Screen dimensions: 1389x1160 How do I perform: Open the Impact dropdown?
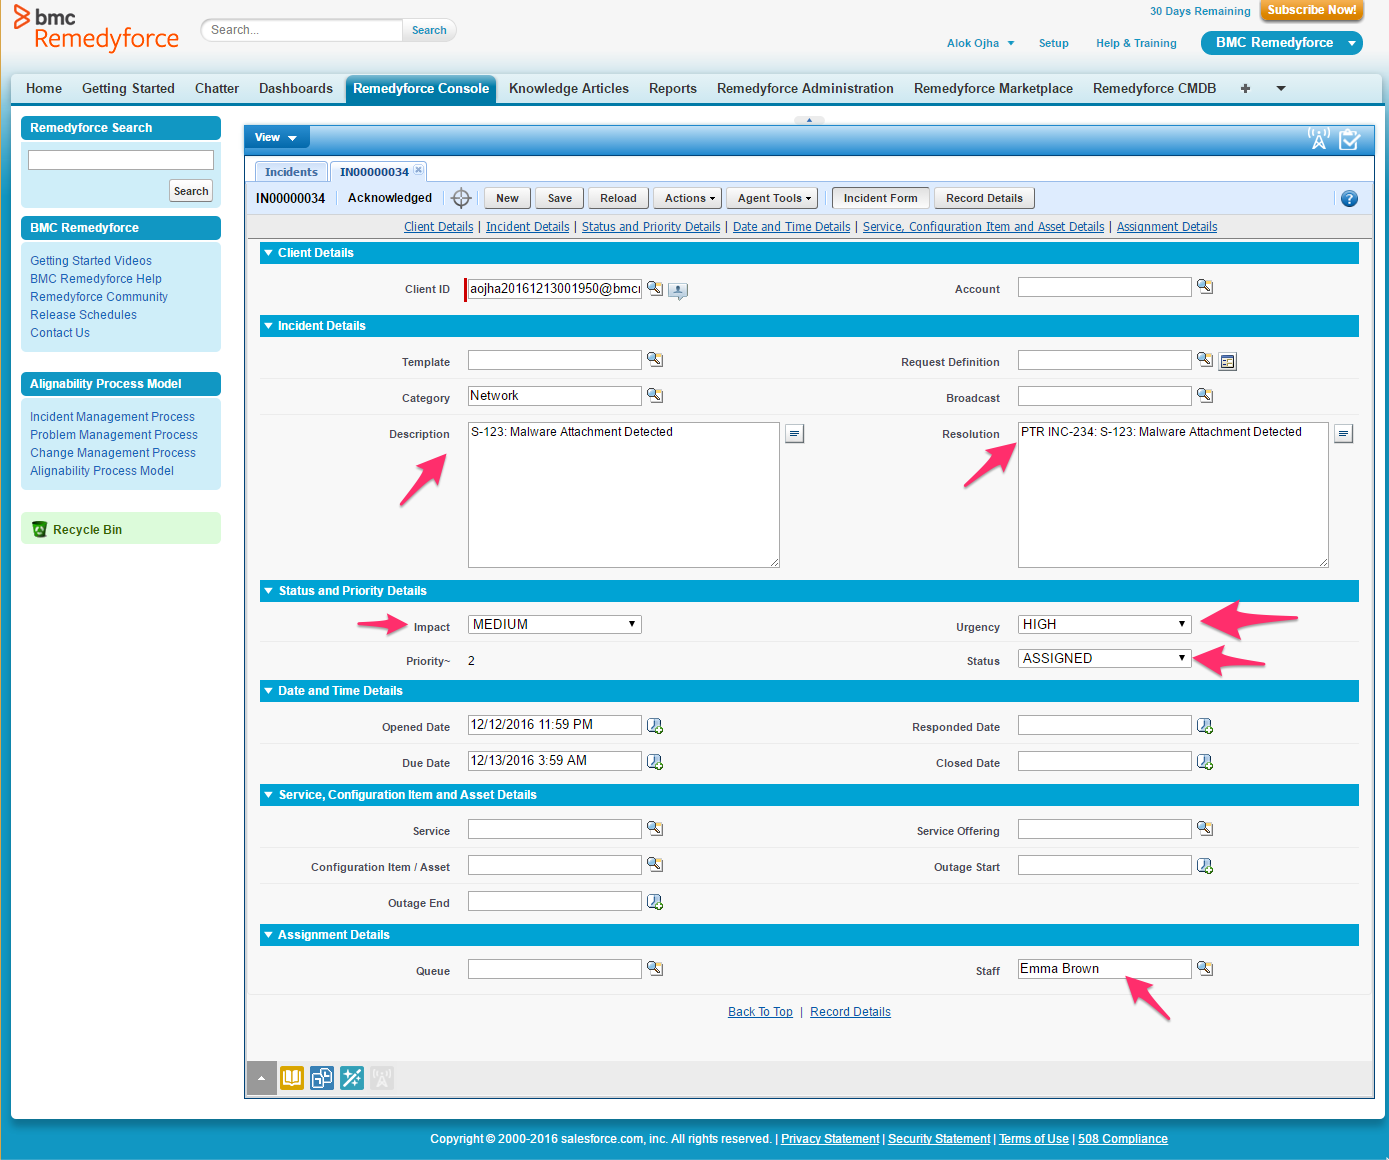[555, 624]
